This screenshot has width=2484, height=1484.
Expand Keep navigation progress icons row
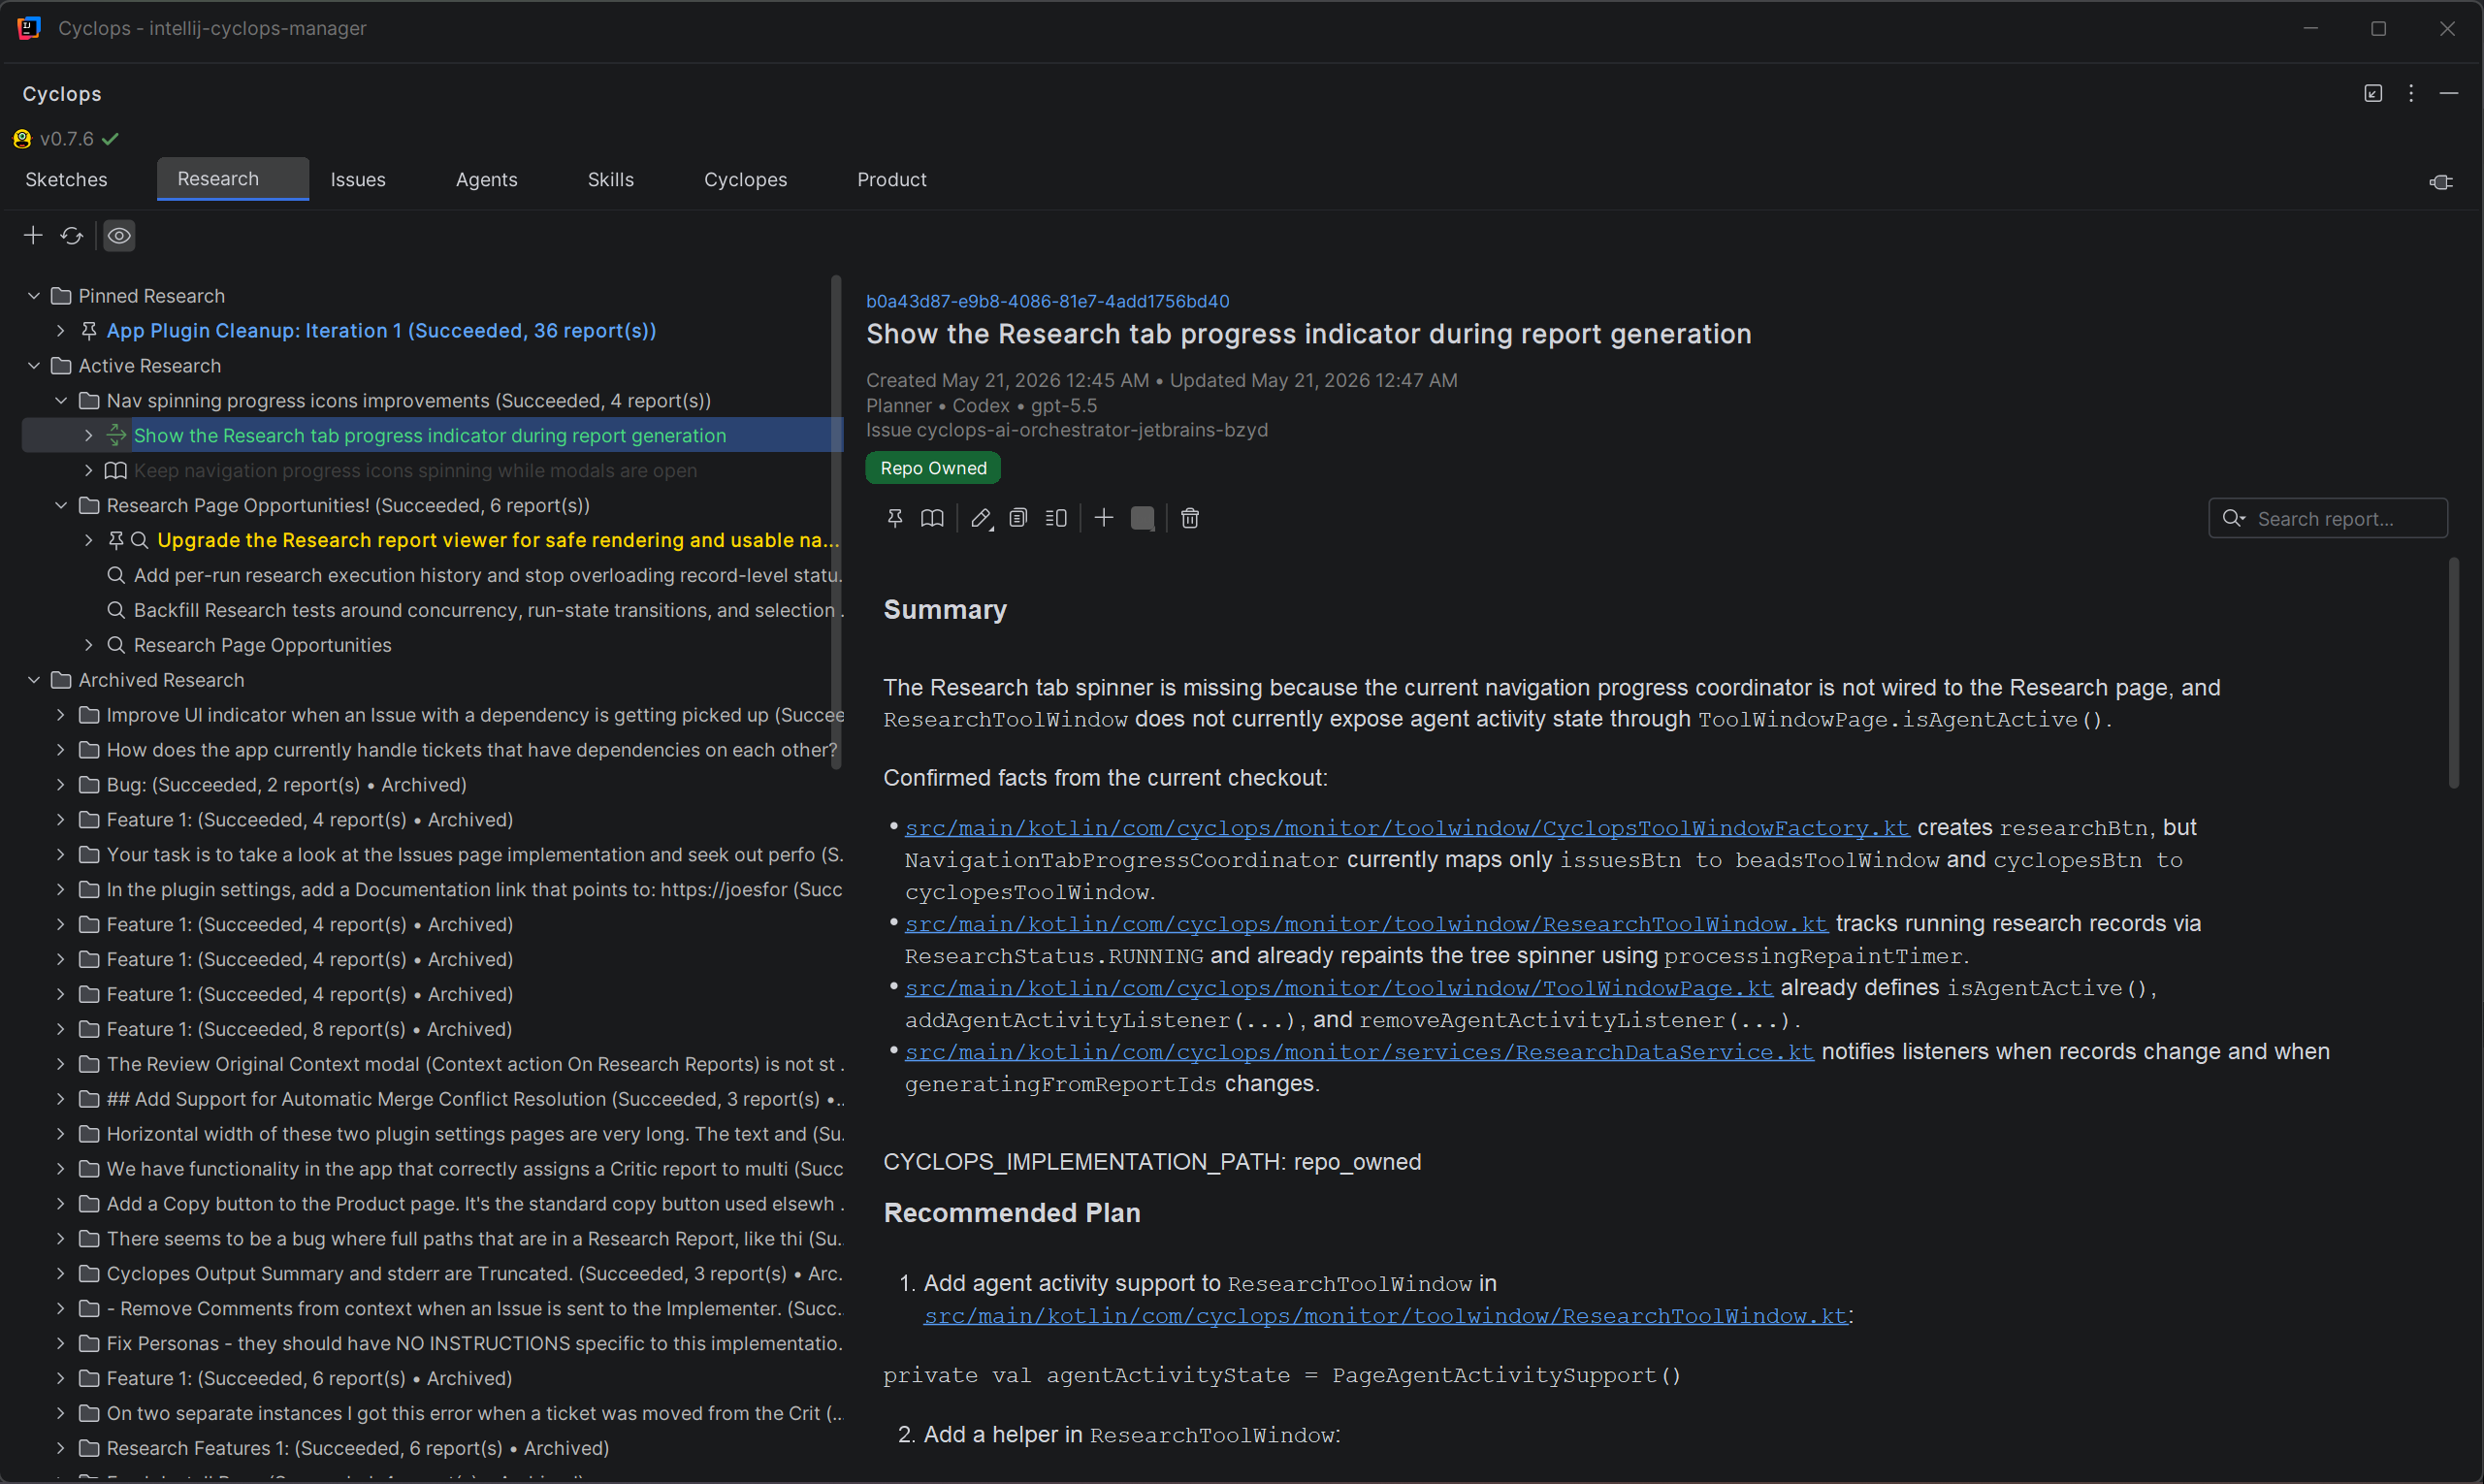point(89,470)
